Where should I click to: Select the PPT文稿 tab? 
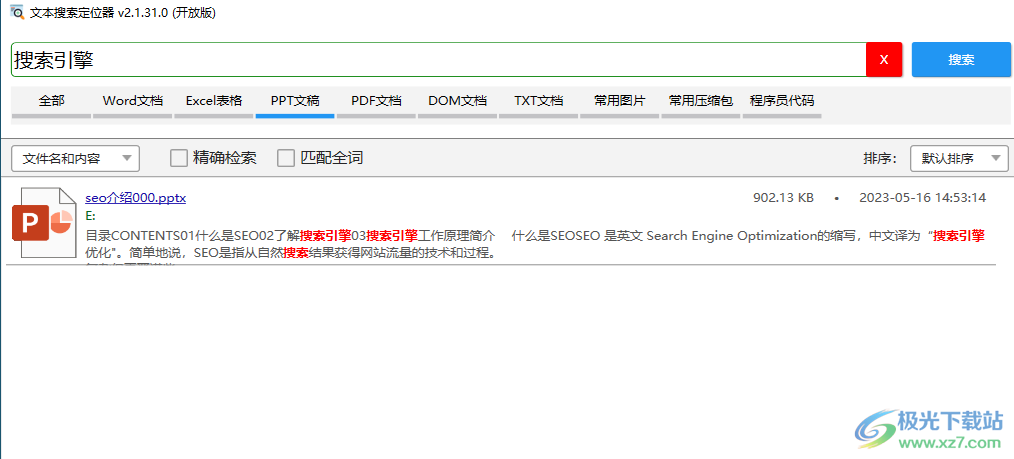pyautogui.click(x=295, y=104)
